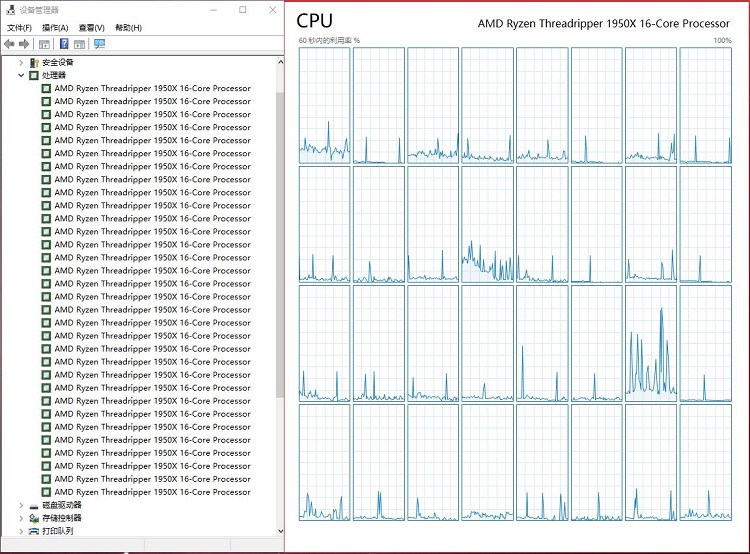Select the last Threadripper 1950X entry above 磁盘驱动器
This screenshot has height=554, width=750.
tap(153, 492)
